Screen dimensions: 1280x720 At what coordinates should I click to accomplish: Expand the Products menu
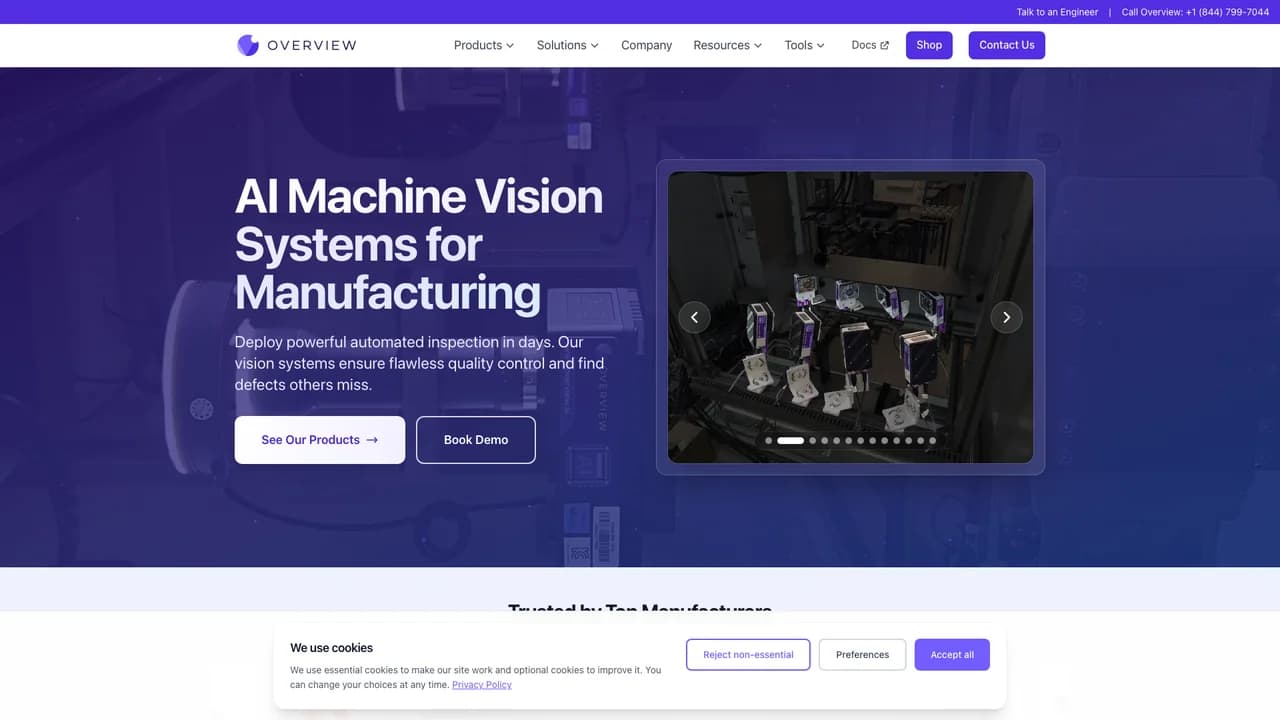pyautogui.click(x=484, y=45)
